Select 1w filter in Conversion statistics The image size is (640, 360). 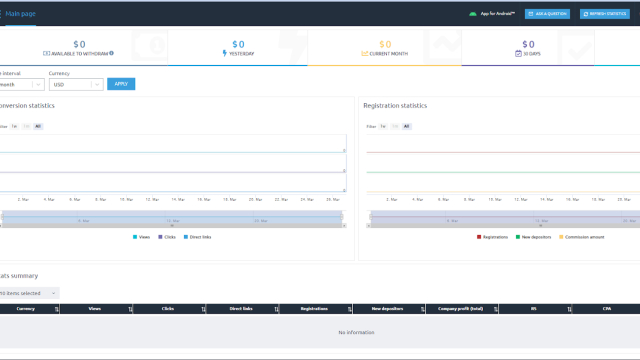point(14,127)
